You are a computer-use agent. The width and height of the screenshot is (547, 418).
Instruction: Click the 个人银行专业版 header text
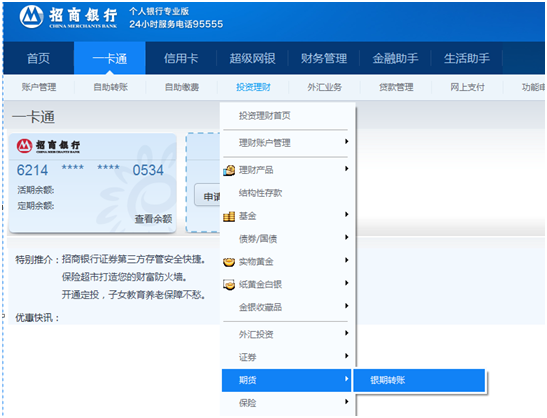[x=159, y=12]
